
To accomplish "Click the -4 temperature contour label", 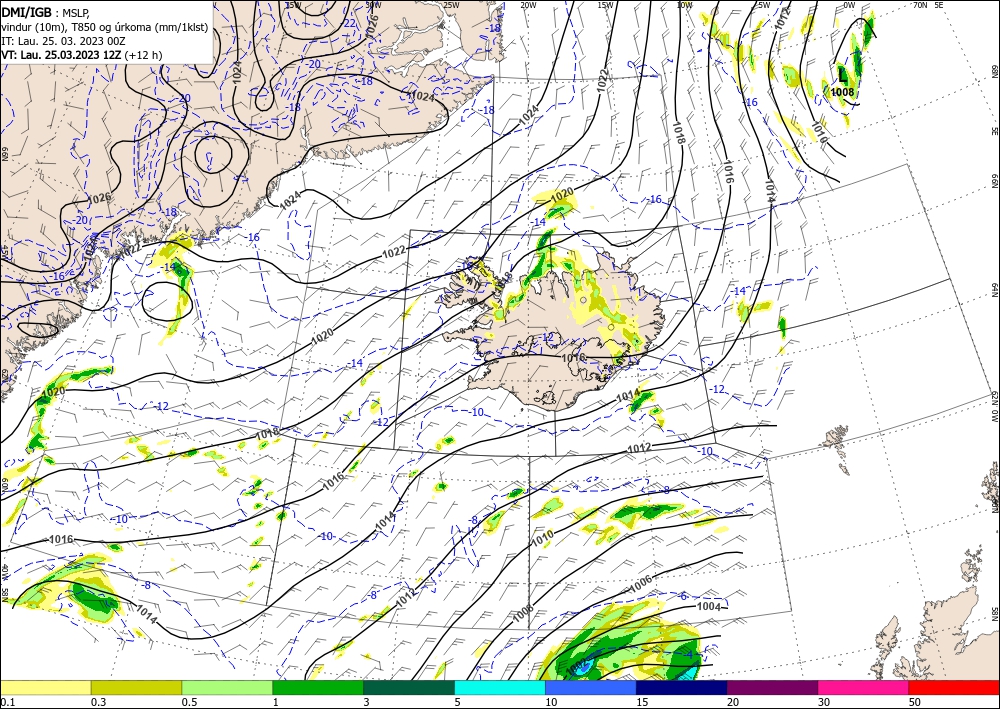I will (688, 654).
